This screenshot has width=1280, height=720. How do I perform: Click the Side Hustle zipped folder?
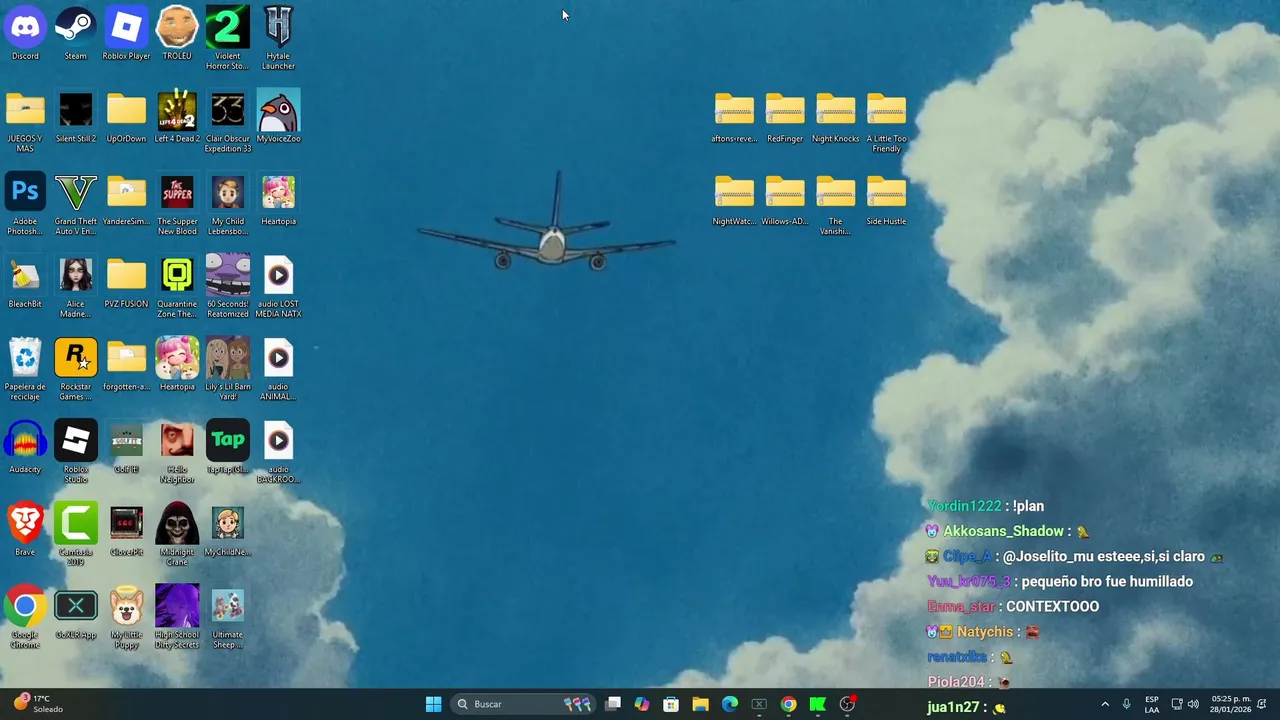coord(886,200)
